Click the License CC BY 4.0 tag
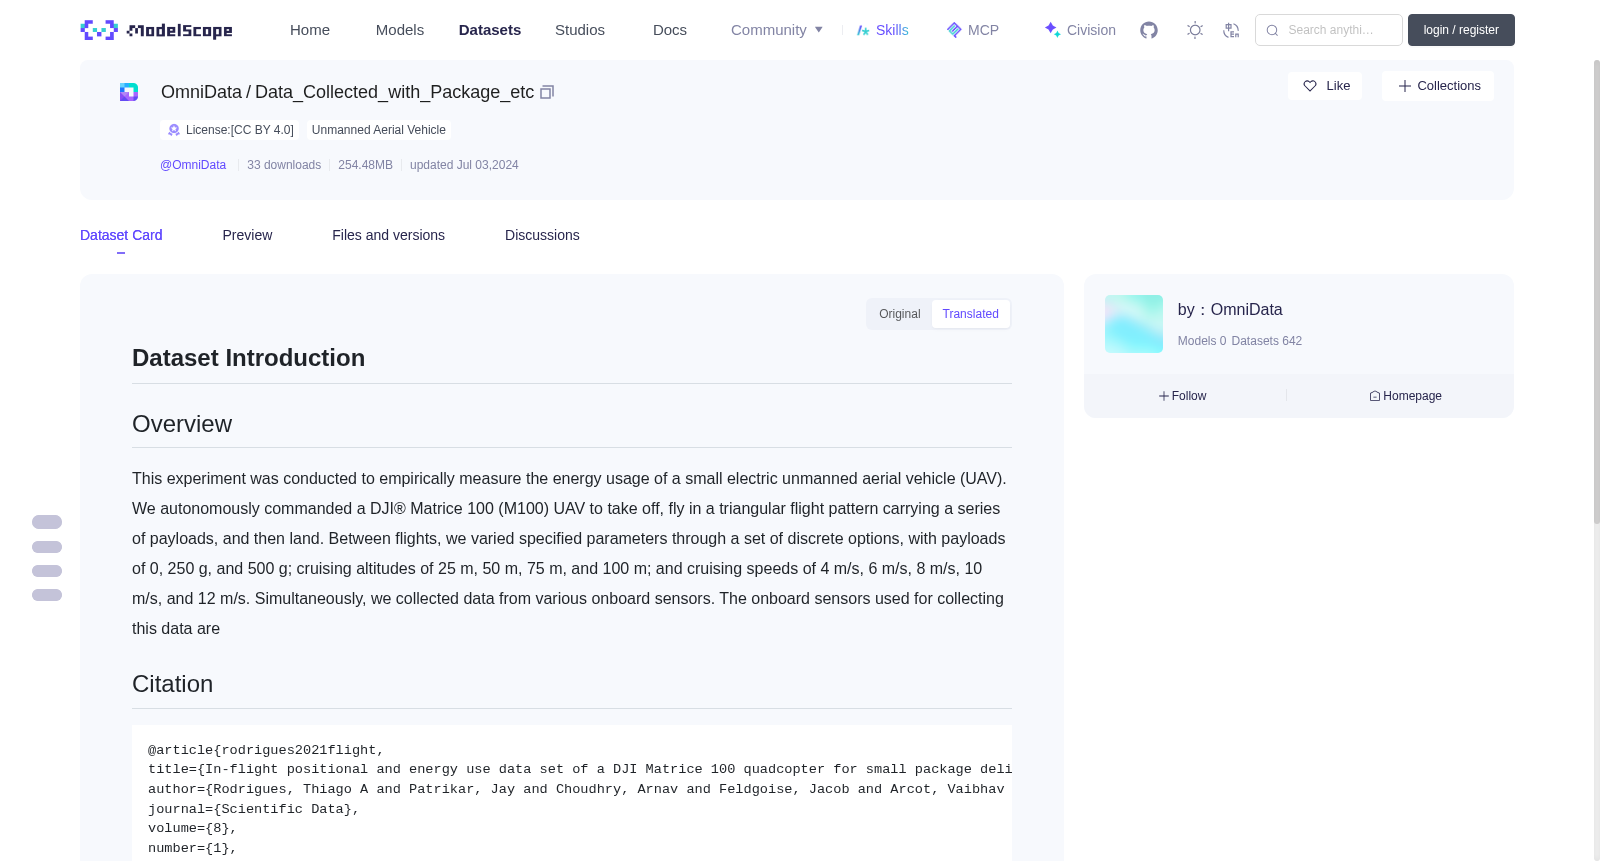The height and width of the screenshot is (861, 1600). (x=230, y=130)
